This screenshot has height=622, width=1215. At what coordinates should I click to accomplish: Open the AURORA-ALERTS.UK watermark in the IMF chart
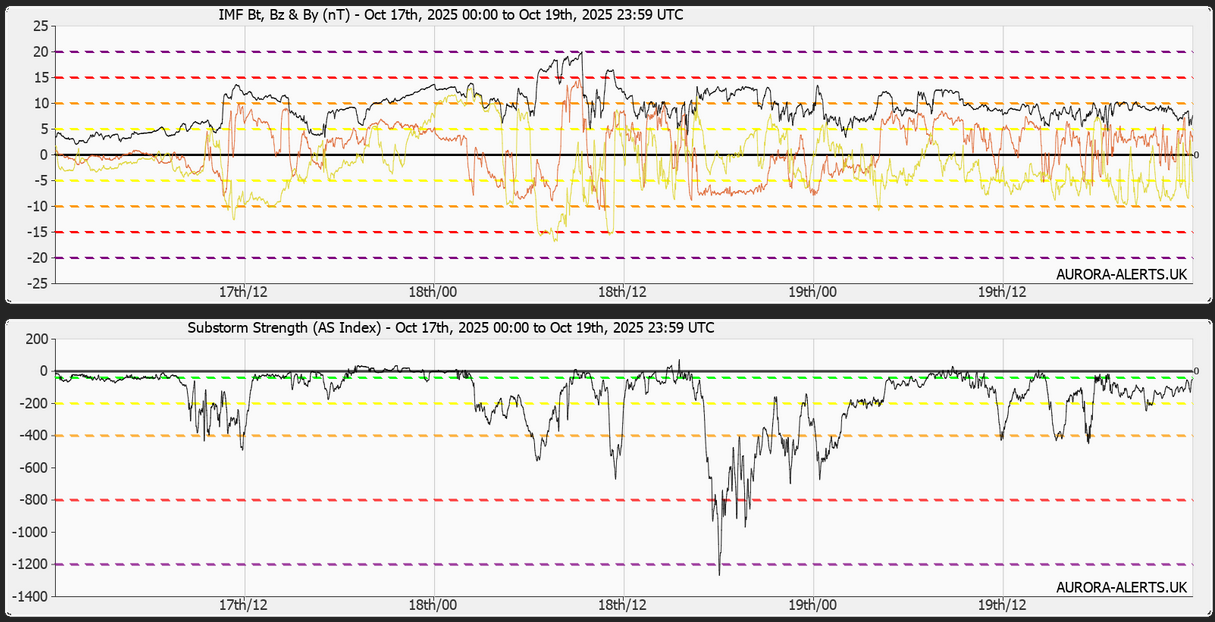[x=1122, y=274]
